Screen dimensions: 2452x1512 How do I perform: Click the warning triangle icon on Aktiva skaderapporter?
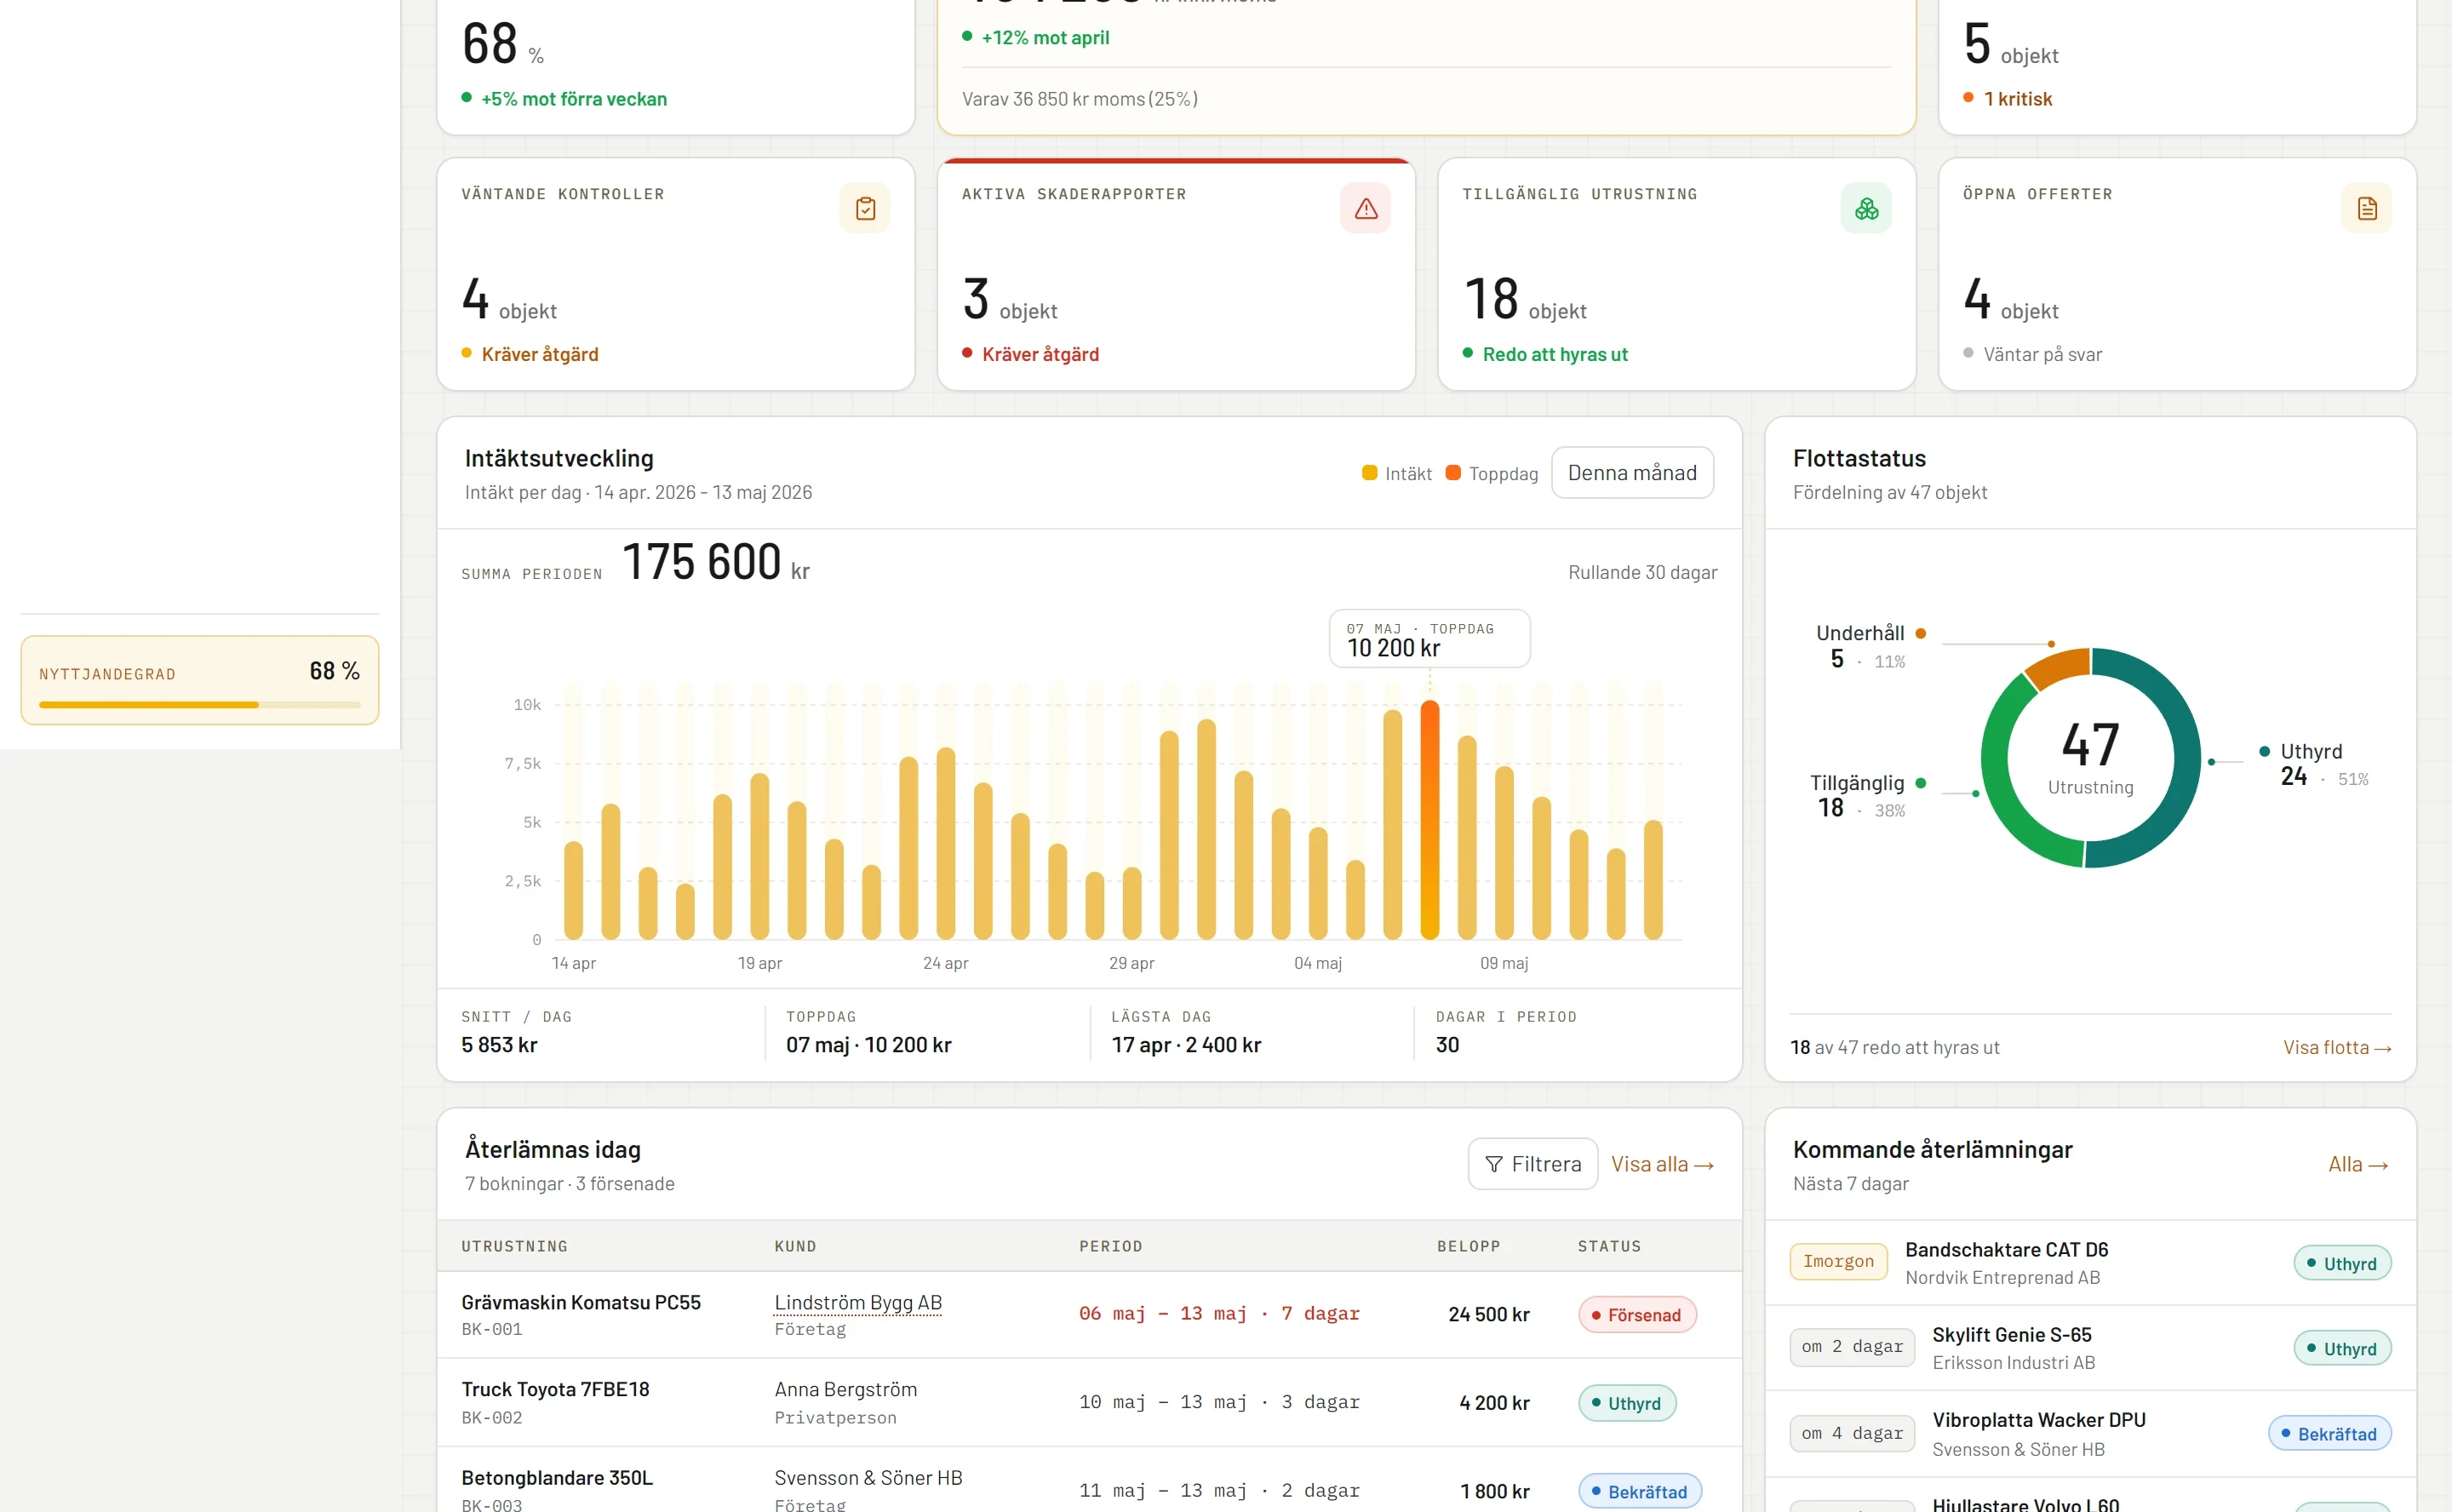pyautogui.click(x=1365, y=208)
